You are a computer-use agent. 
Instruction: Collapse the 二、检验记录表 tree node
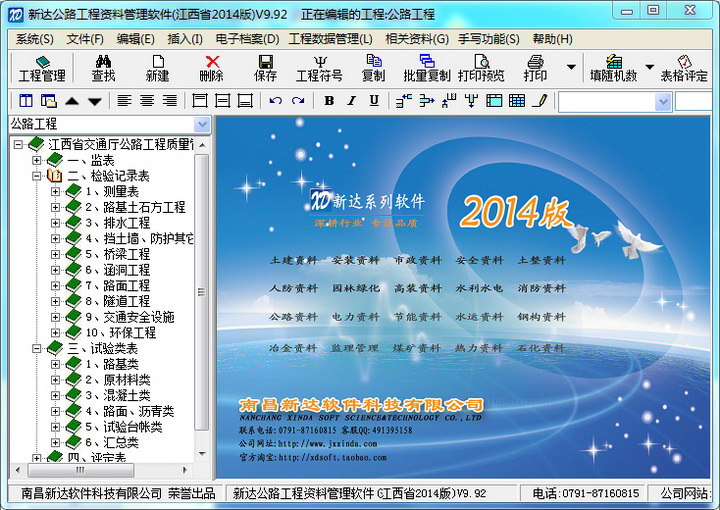pyautogui.click(x=36, y=176)
